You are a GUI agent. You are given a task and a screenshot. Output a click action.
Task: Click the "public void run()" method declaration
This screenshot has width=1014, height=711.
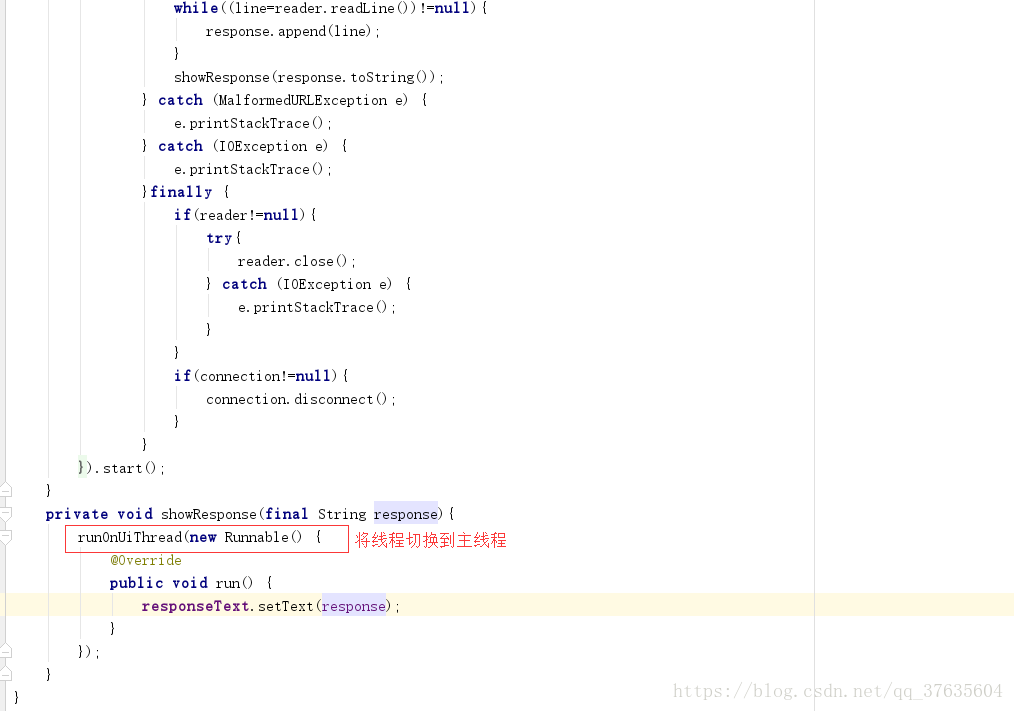(181, 583)
